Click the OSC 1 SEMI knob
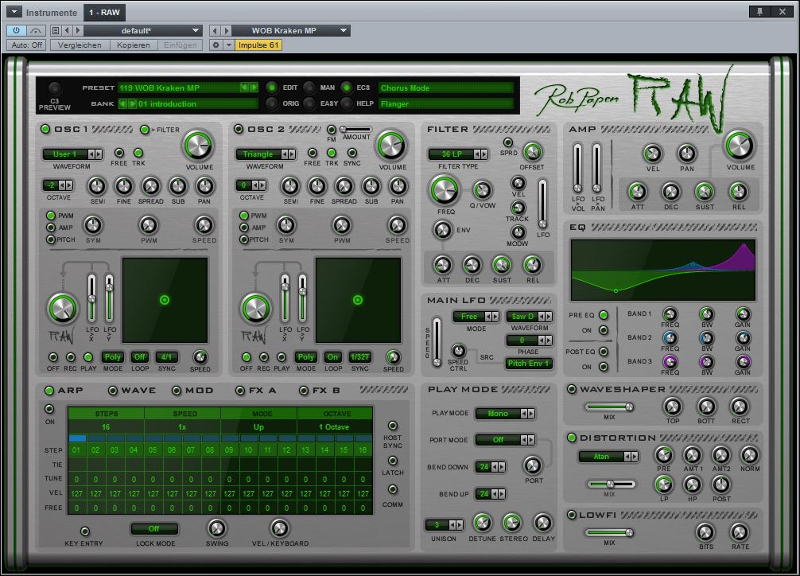800x576 pixels. coord(97,186)
